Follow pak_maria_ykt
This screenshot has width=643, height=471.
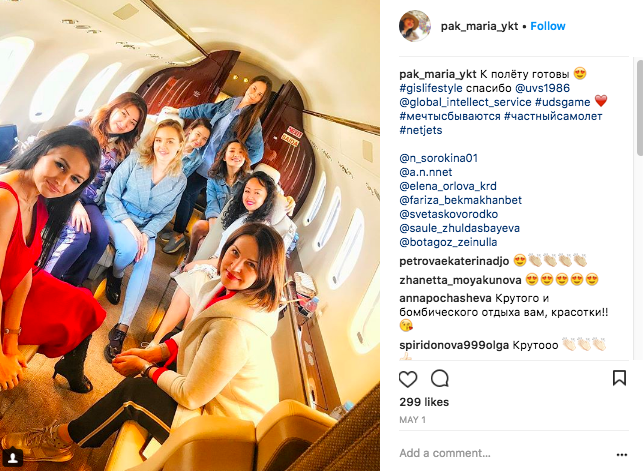tap(548, 26)
